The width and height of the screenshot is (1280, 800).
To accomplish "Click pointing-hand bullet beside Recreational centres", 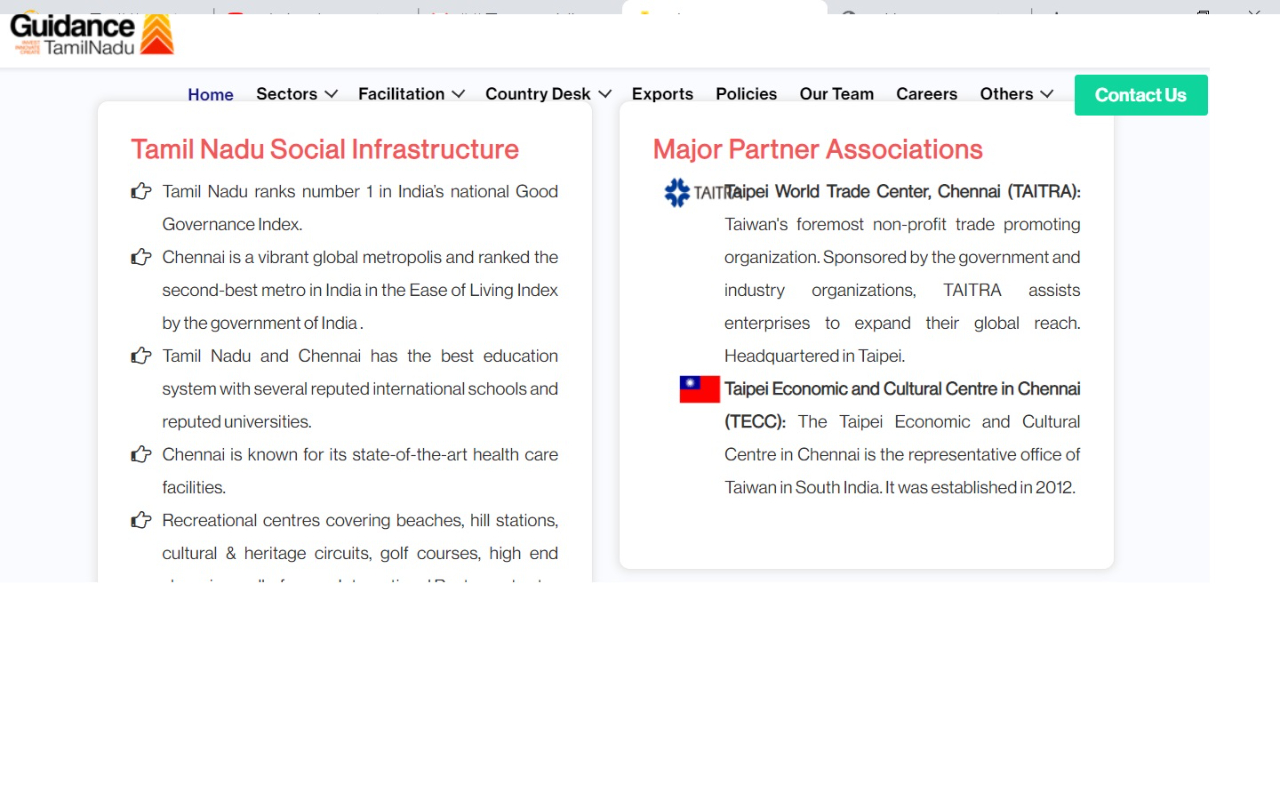I will point(141,520).
